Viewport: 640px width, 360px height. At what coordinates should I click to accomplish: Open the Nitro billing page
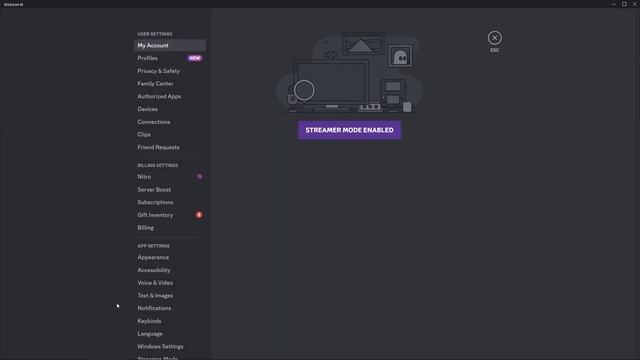170,177
